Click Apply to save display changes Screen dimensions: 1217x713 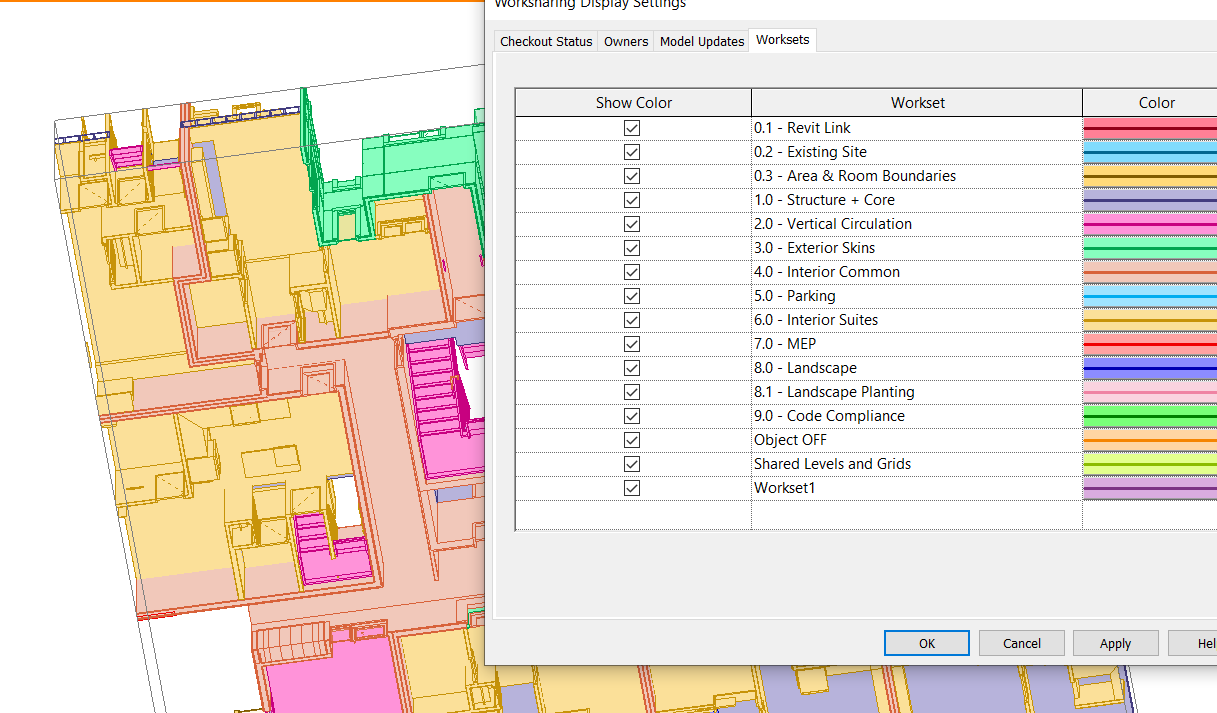pyautogui.click(x=1115, y=642)
